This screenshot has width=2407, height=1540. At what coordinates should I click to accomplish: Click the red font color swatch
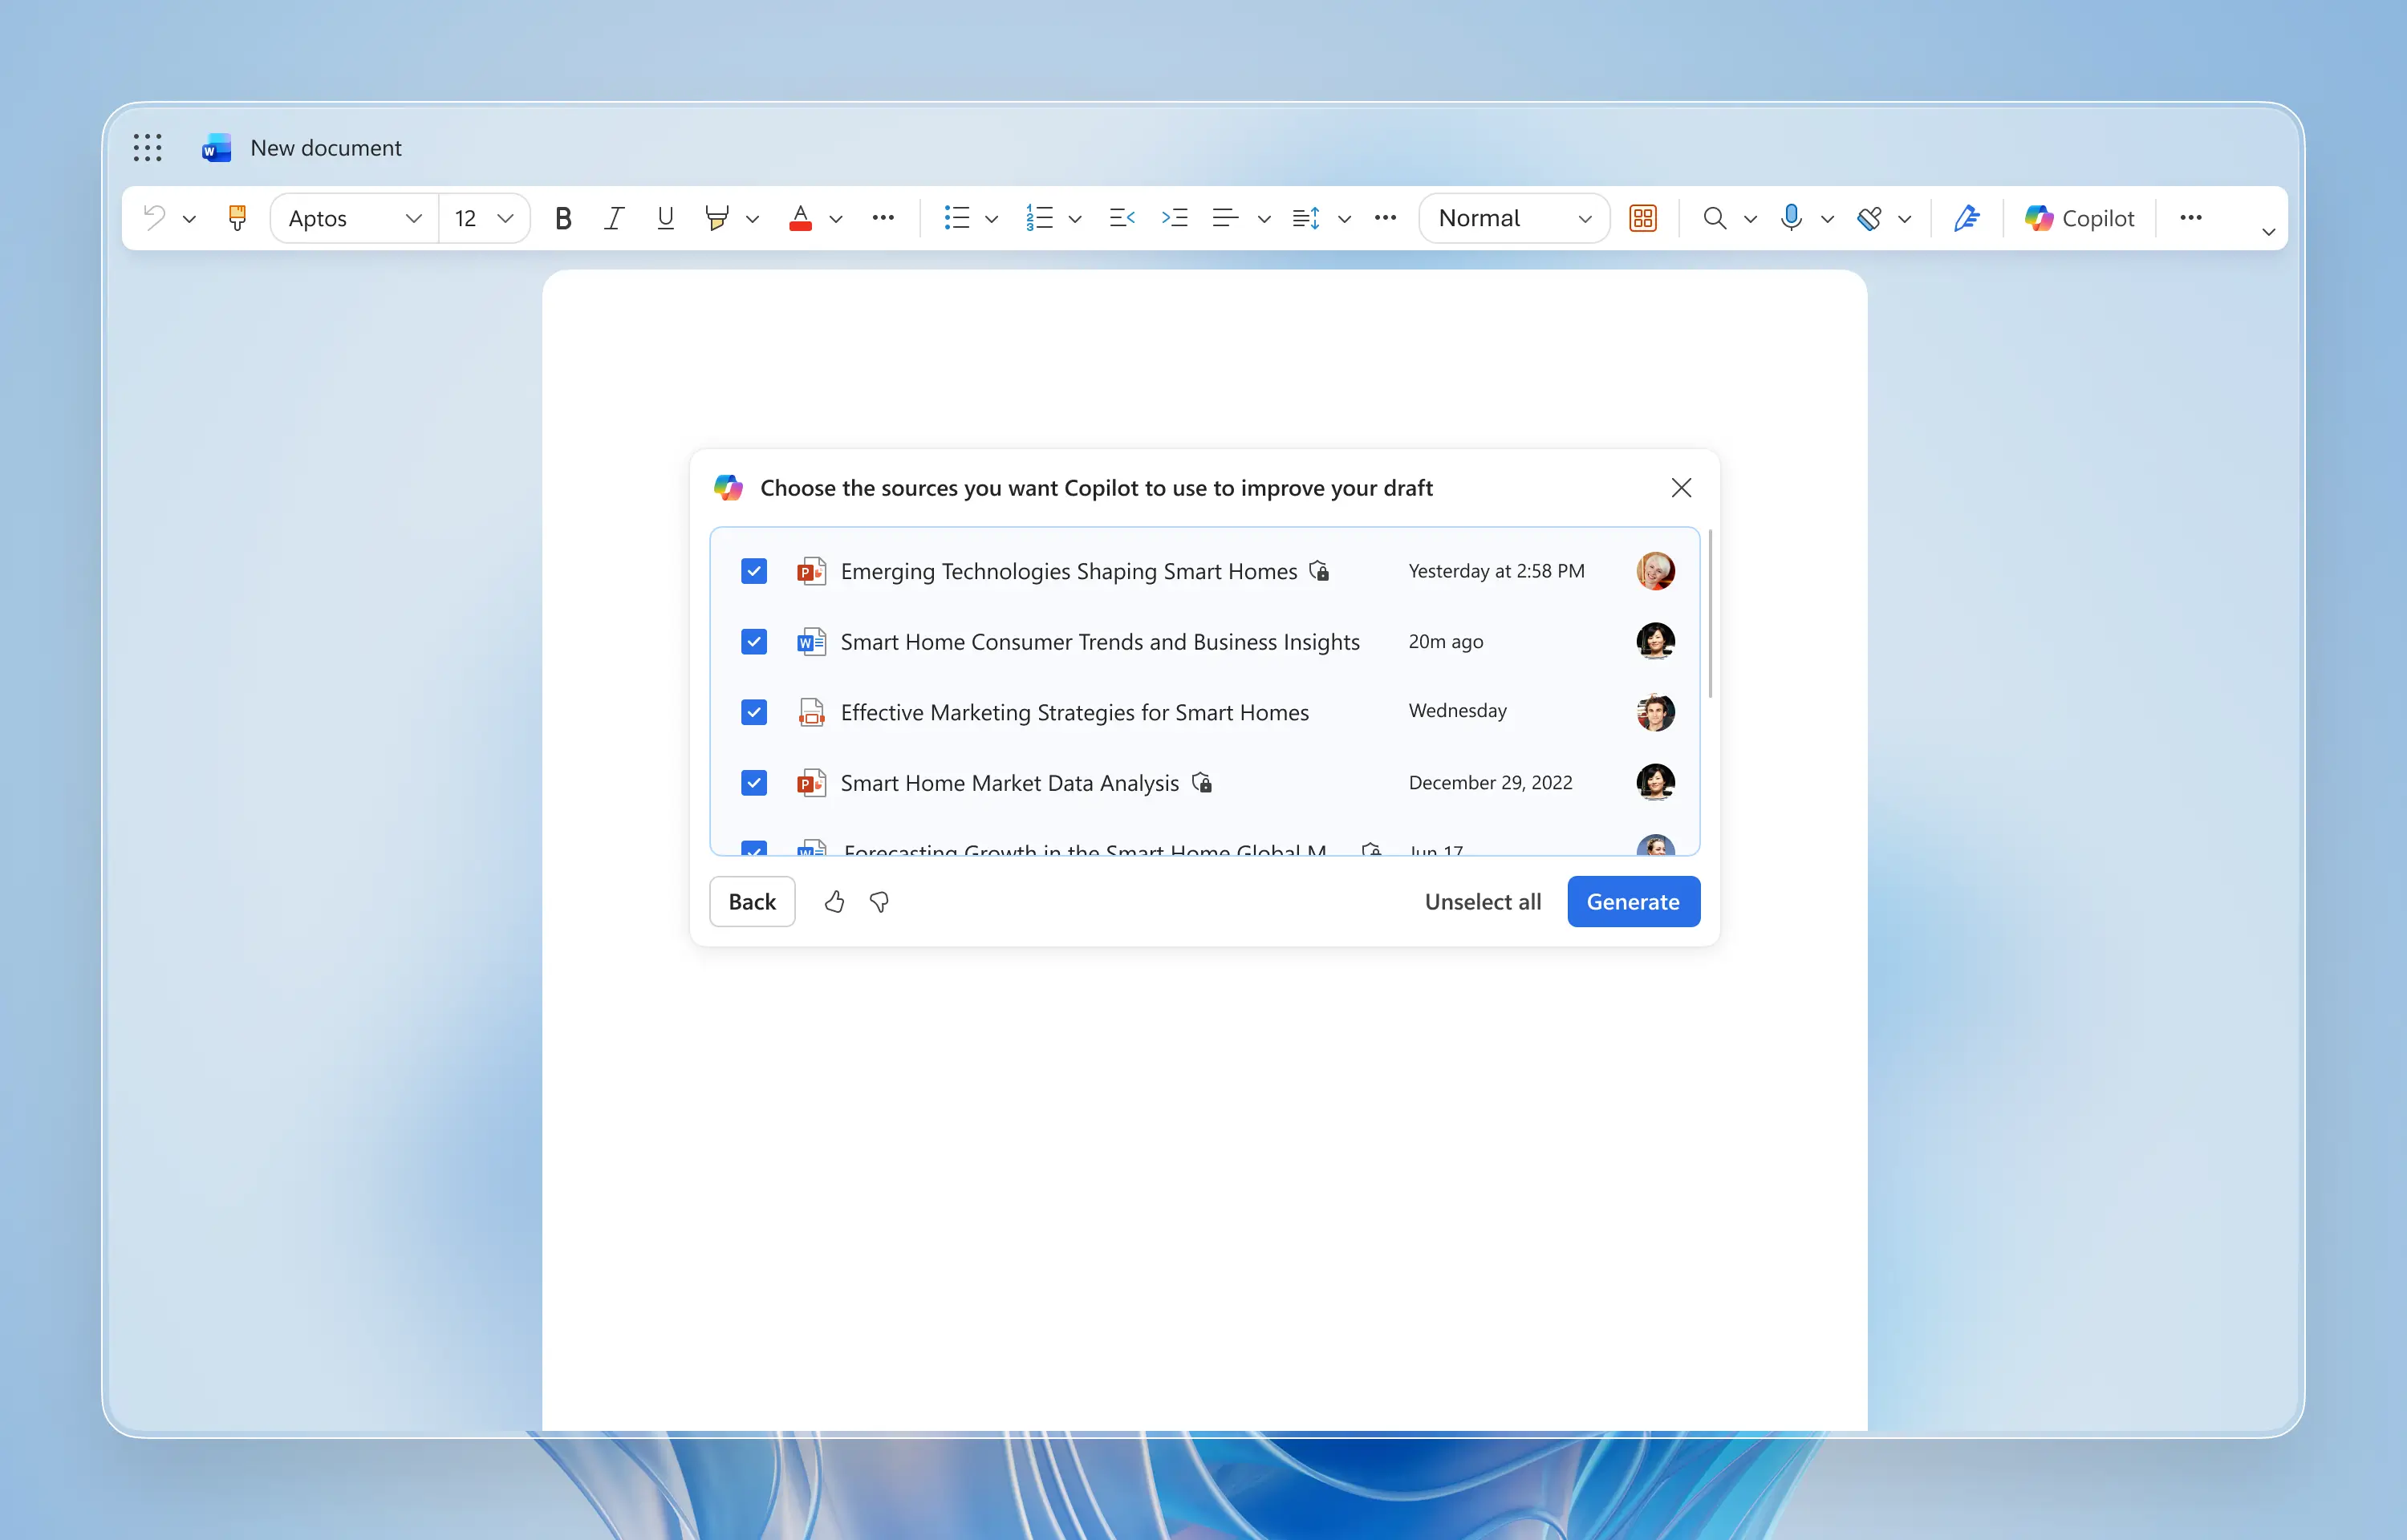(800, 218)
